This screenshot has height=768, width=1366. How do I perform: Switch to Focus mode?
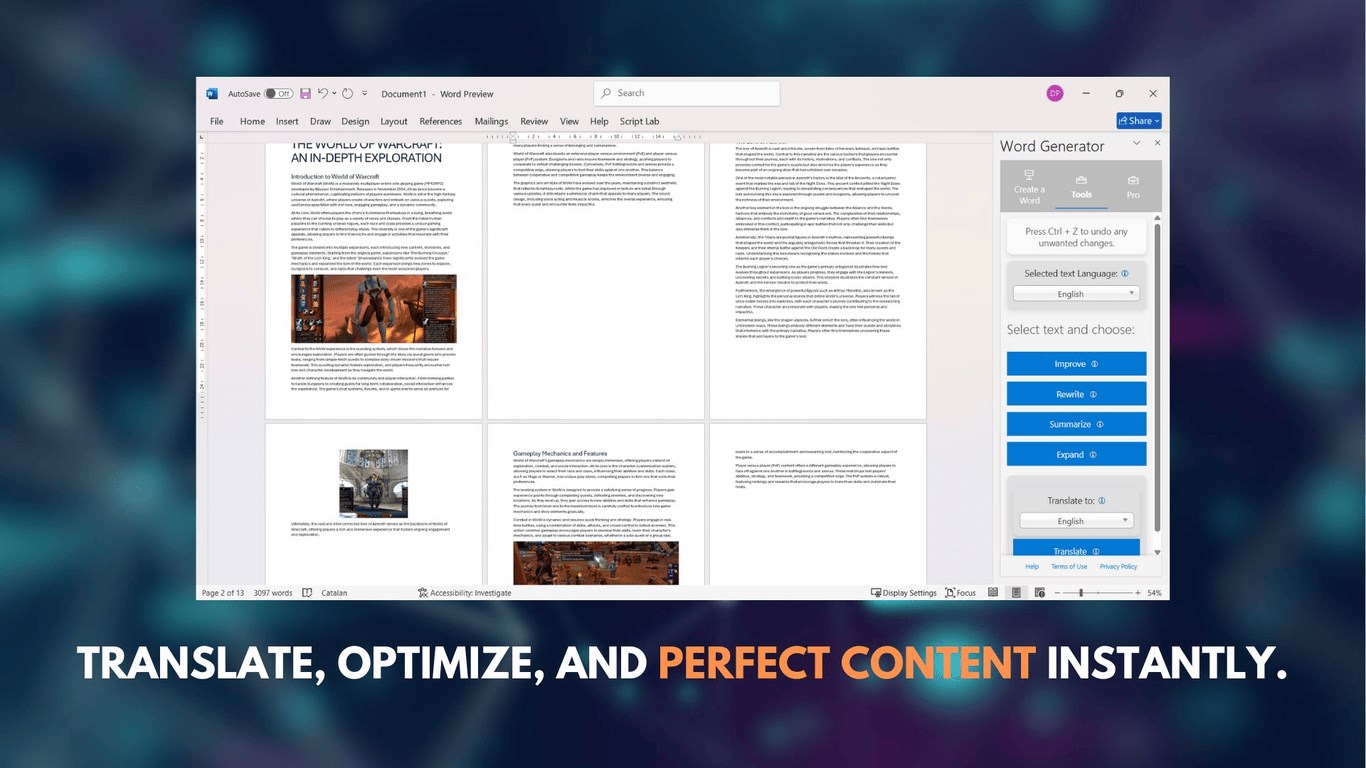[960, 593]
